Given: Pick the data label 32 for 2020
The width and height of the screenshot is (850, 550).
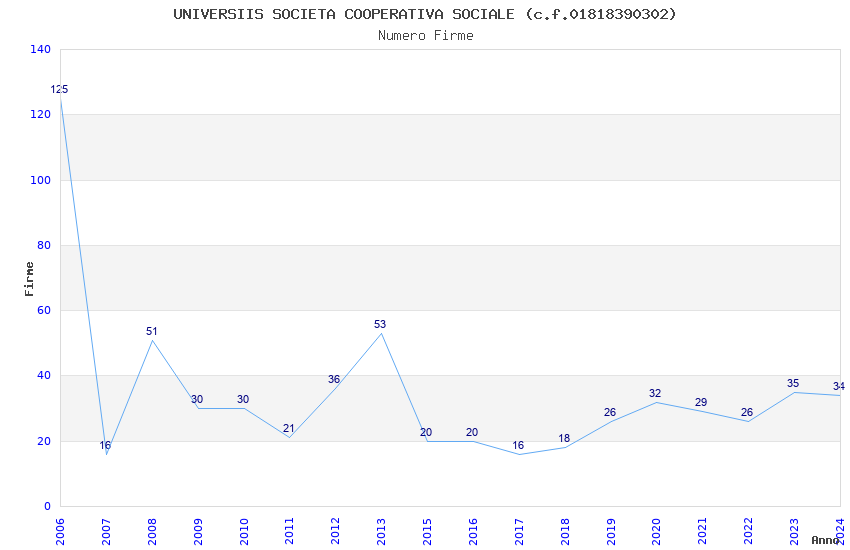Looking at the screenshot, I should (655, 393).
